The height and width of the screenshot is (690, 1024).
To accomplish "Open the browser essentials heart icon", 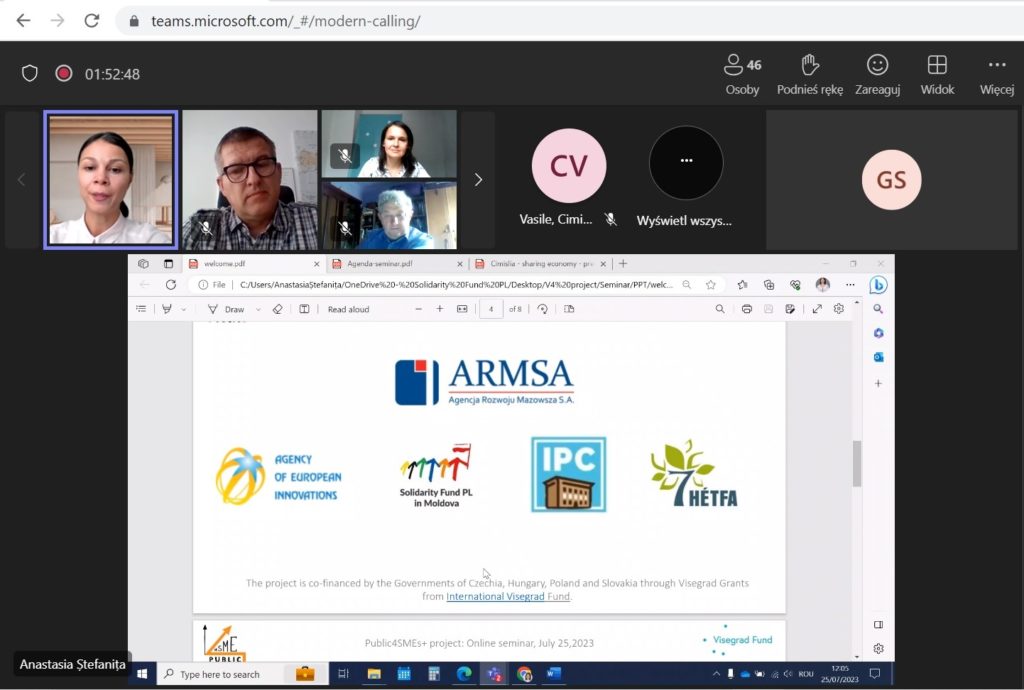I will point(795,285).
